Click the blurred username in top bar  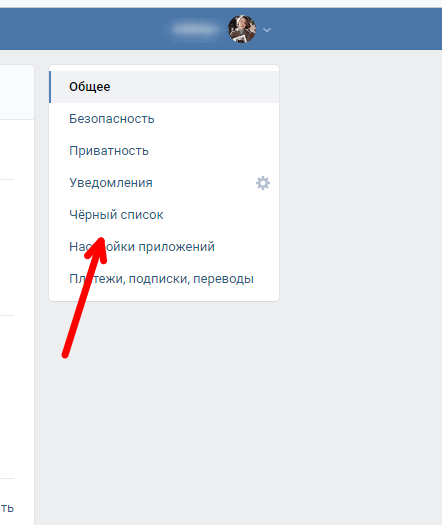(x=195, y=29)
